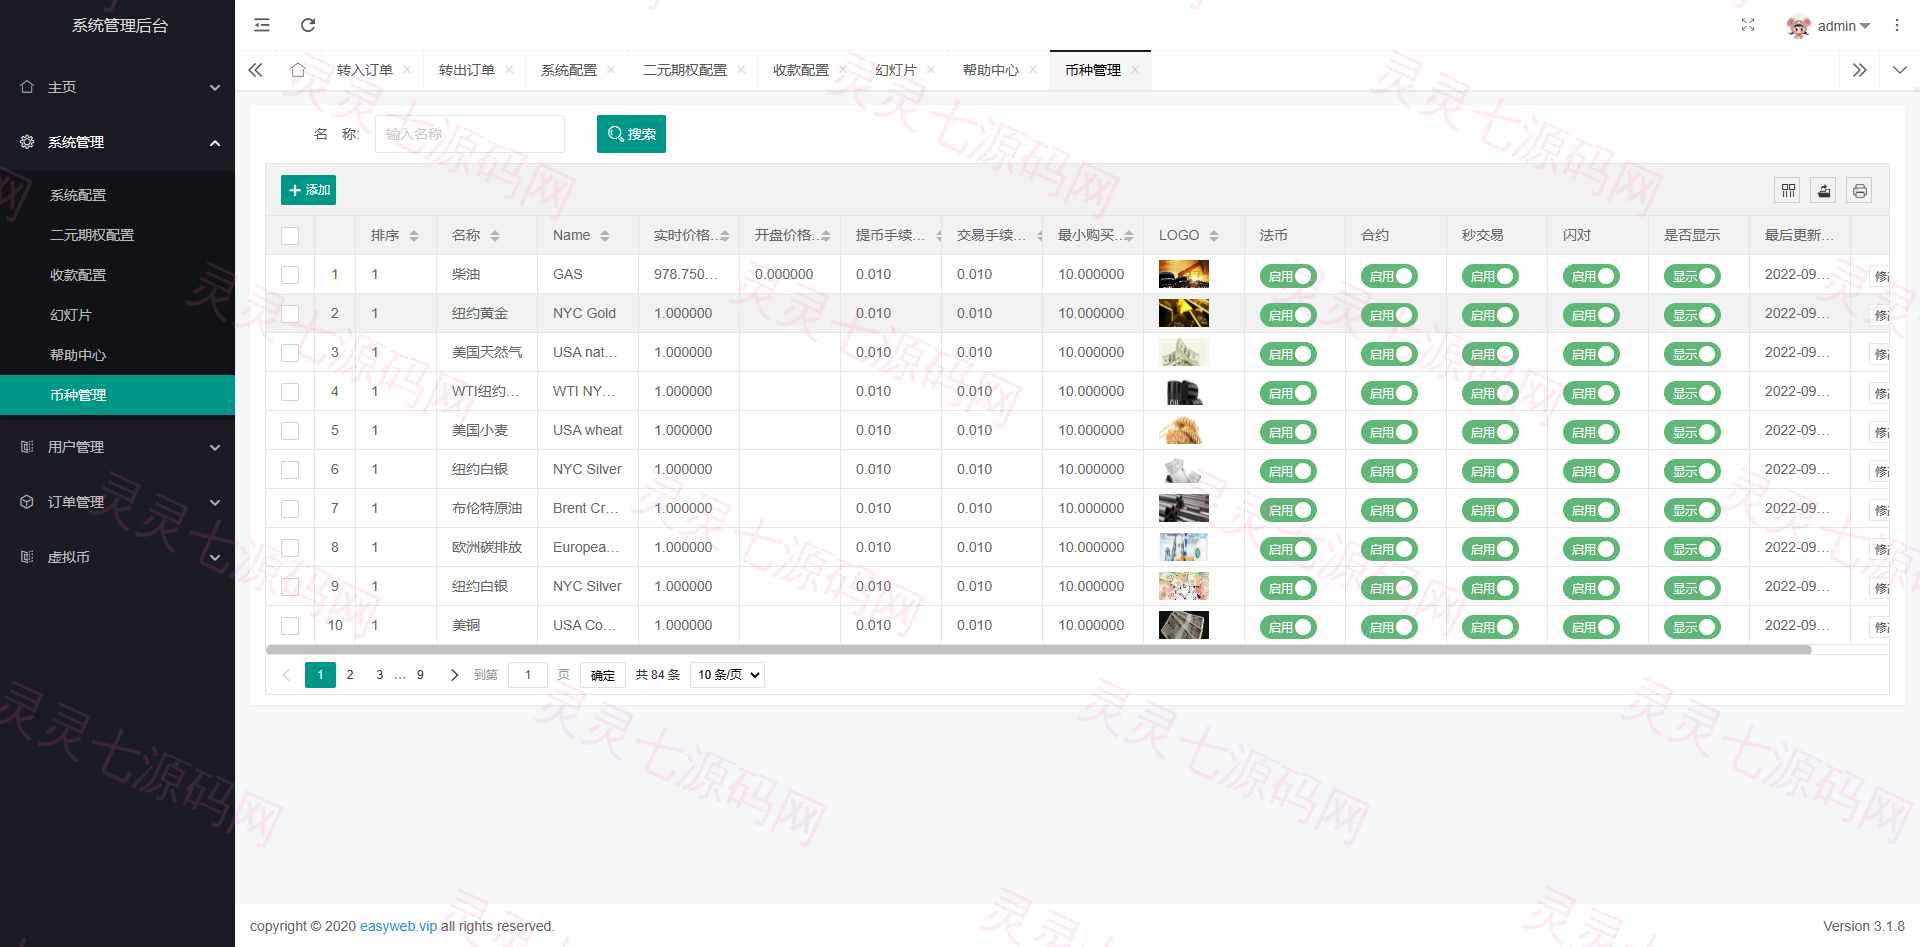
Task: Enter fullscreen mode via the expand icon
Action: 1748,25
